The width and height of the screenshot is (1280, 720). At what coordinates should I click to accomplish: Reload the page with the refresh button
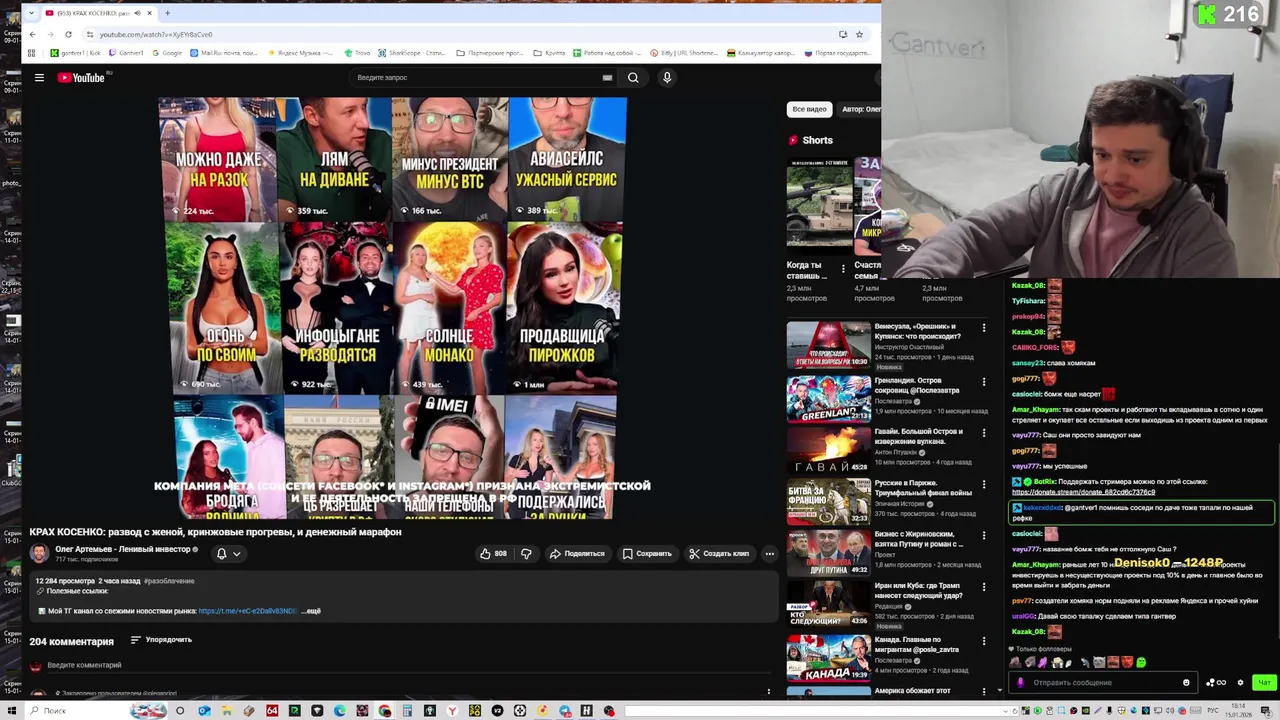click(x=68, y=34)
